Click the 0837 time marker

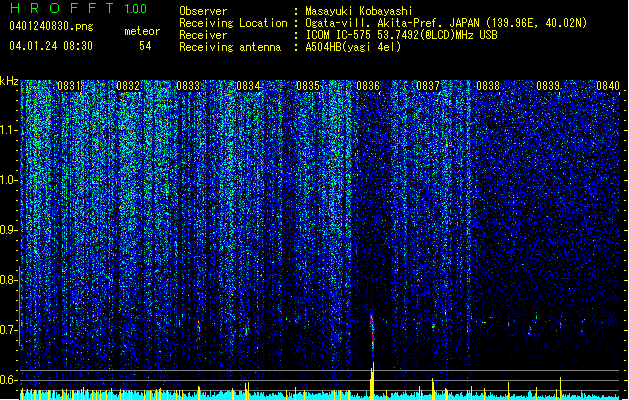coord(428,86)
